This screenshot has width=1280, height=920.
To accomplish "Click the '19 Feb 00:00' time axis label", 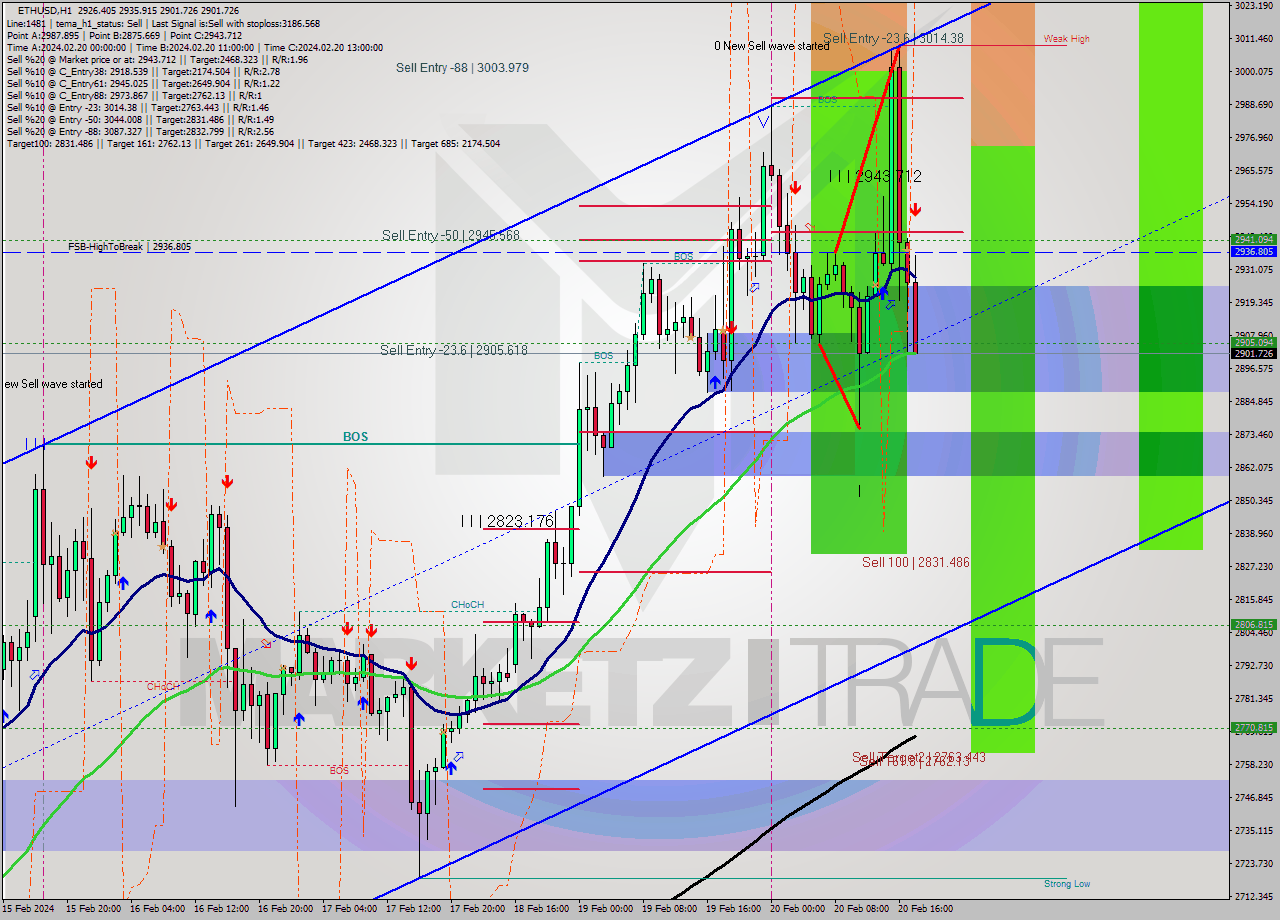I will tap(605, 909).
